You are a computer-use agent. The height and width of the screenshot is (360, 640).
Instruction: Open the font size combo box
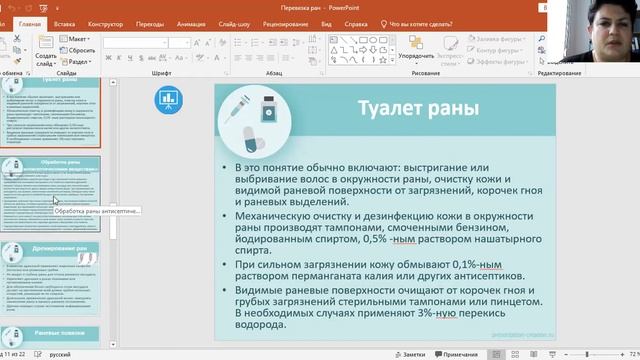[x=180, y=43]
